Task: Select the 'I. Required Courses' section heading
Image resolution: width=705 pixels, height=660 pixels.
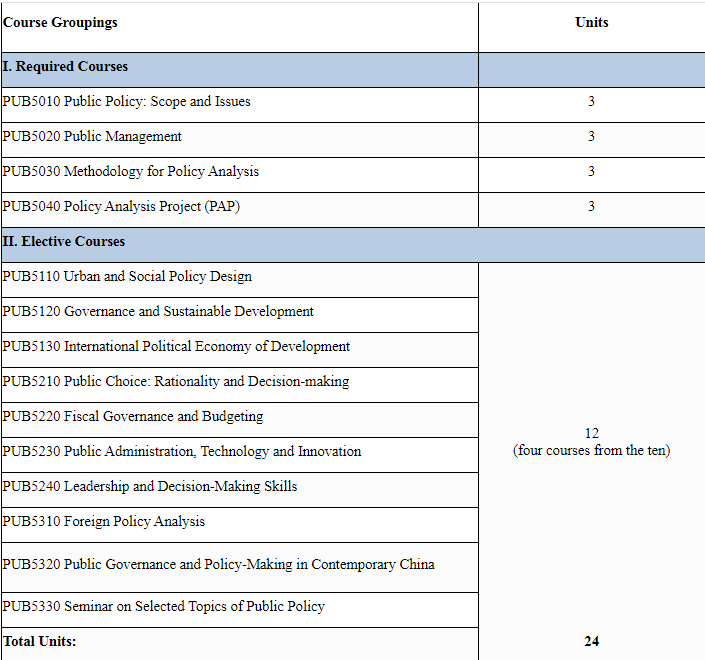Action: 65,67
